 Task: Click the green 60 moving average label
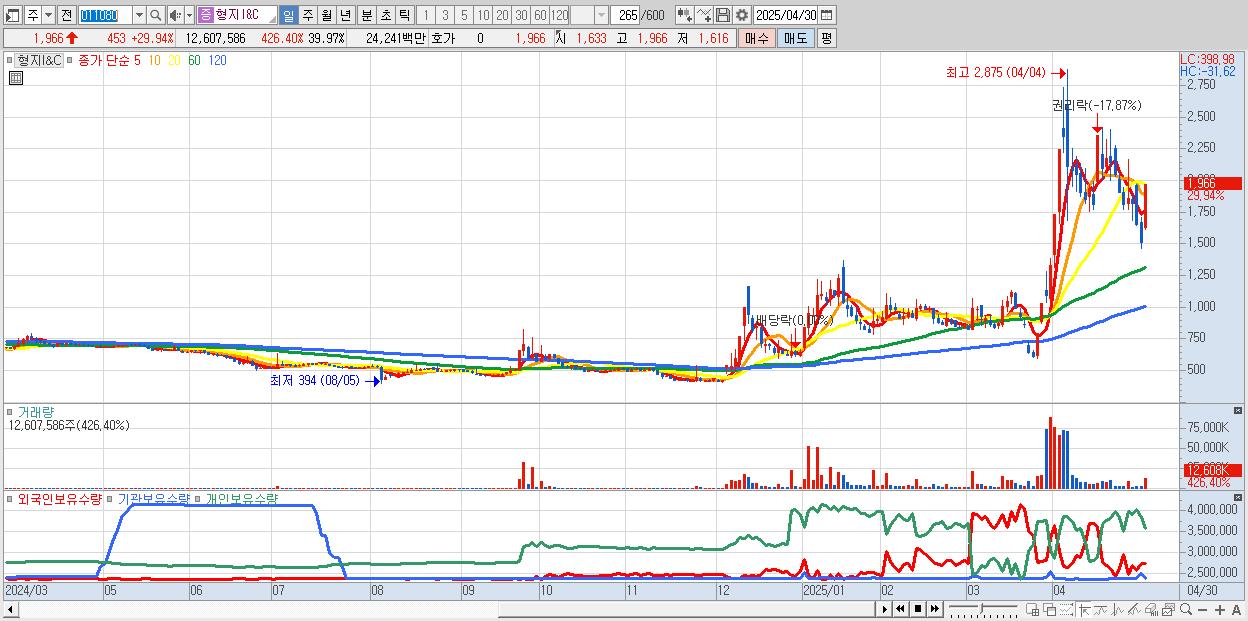click(x=195, y=60)
